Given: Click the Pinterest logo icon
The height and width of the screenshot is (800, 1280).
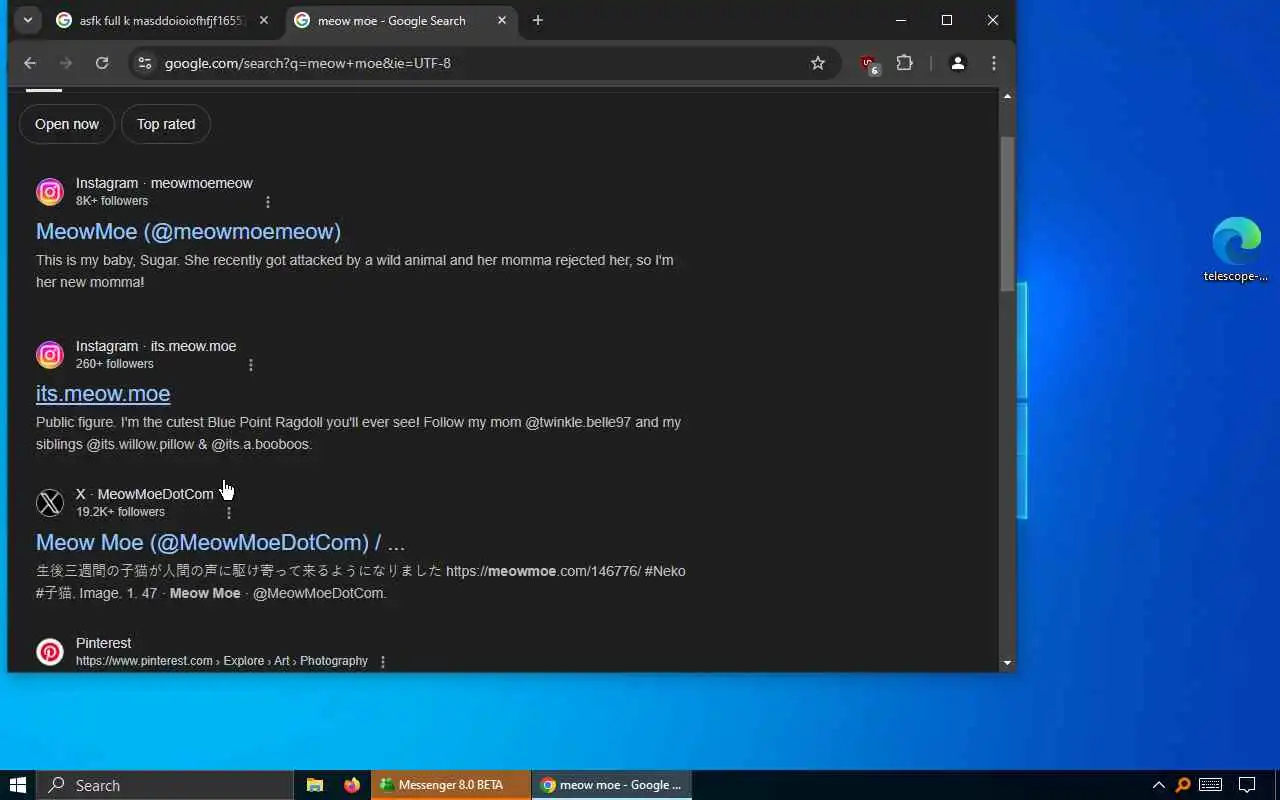Looking at the screenshot, I should pos(50,651).
